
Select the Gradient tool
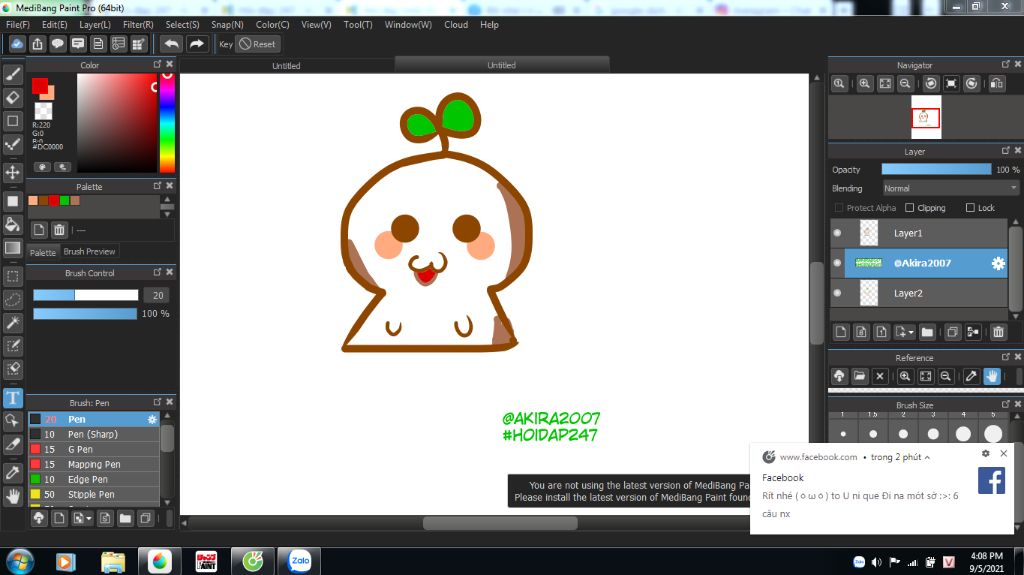pyautogui.click(x=12, y=248)
